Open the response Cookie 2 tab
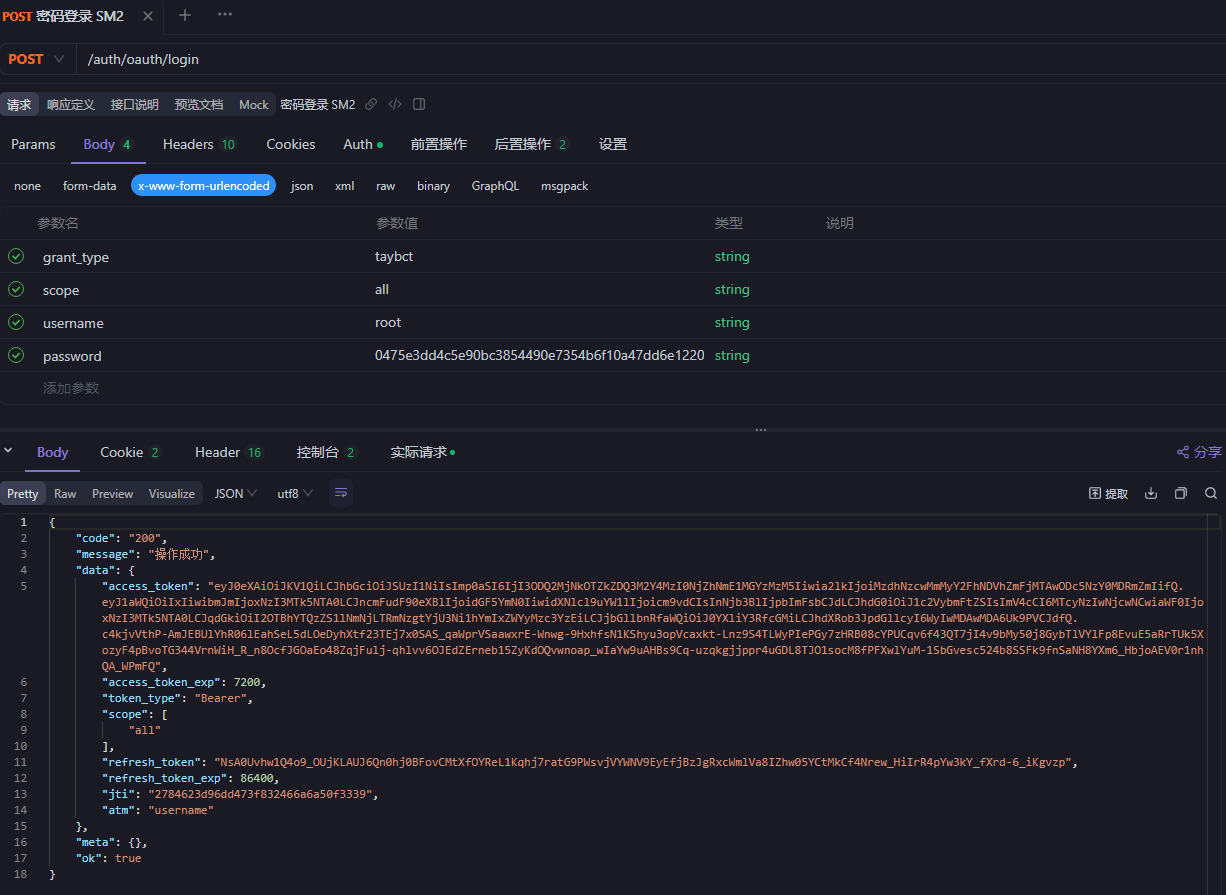1226x895 pixels. pyautogui.click(x=130, y=452)
